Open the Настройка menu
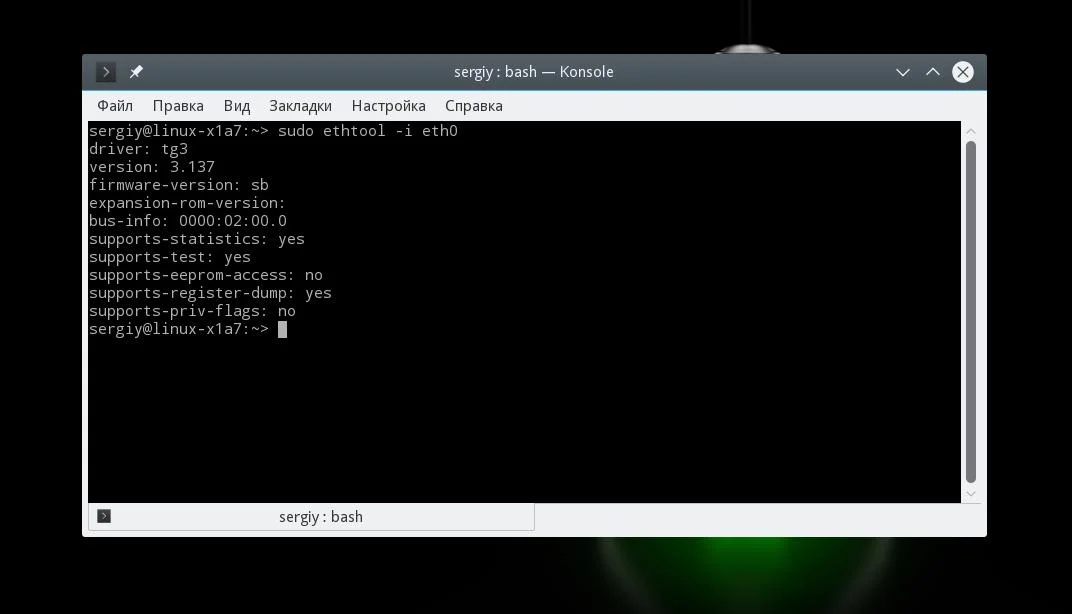 (x=388, y=106)
